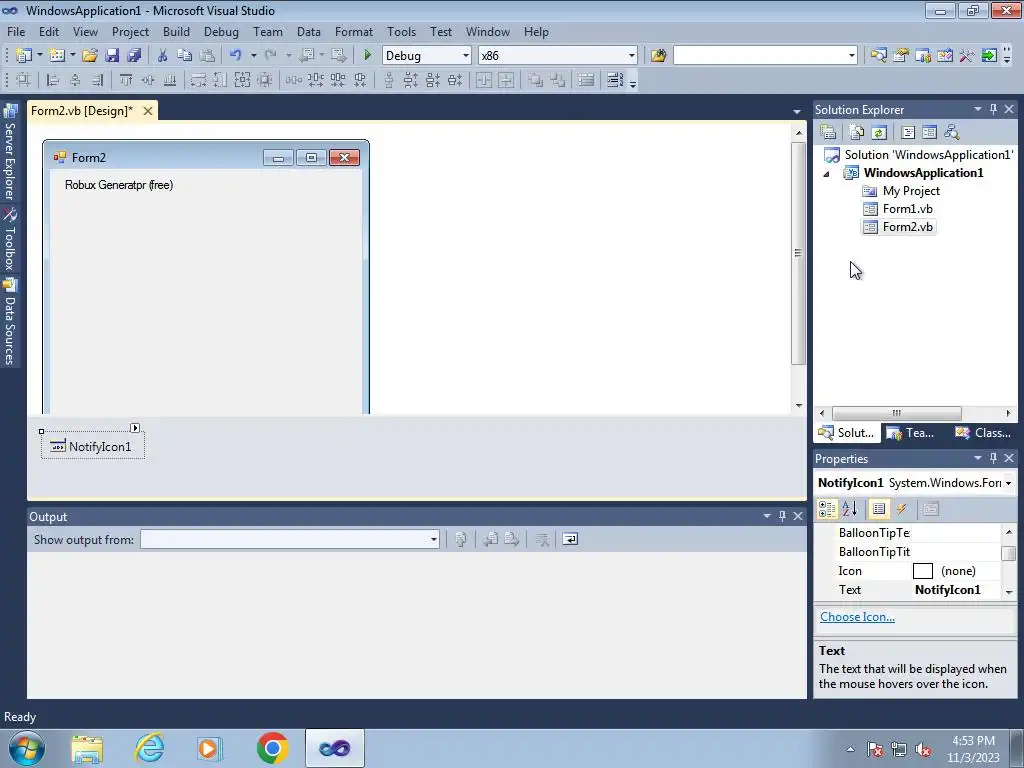Open the x86 platform dropdown
The image size is (1024, 768).
pos(632,56)
